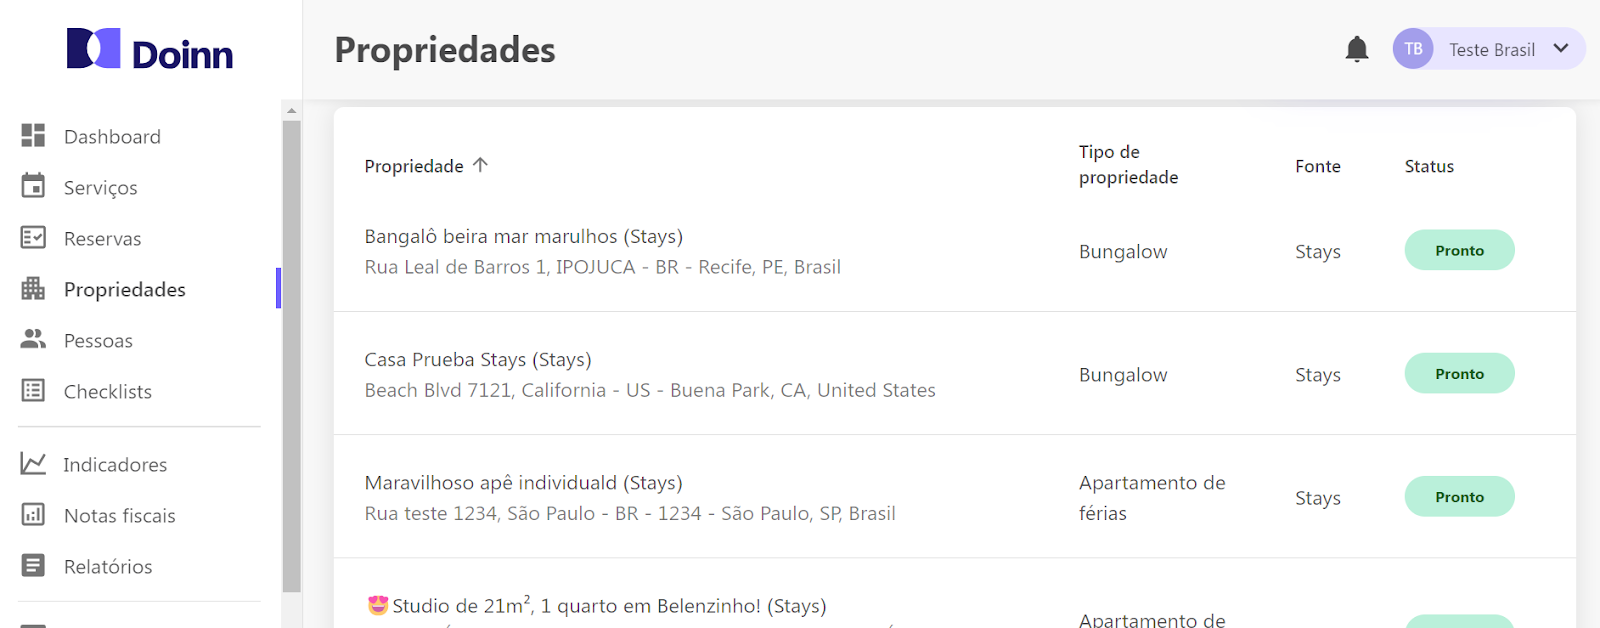Toggle sort arrow on Propriedade column
The image size is (1600, 628).
coord(481,165)
